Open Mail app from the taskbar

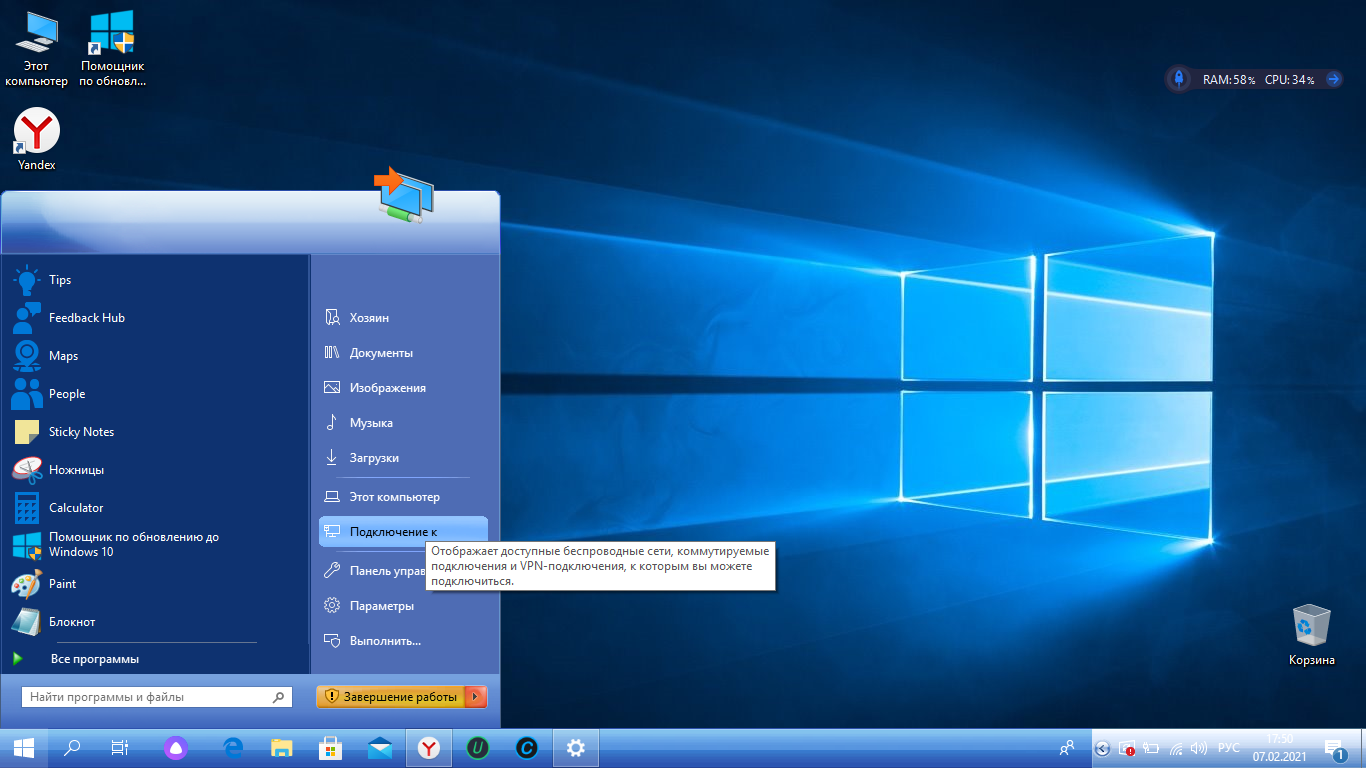[x=380, y=747]
